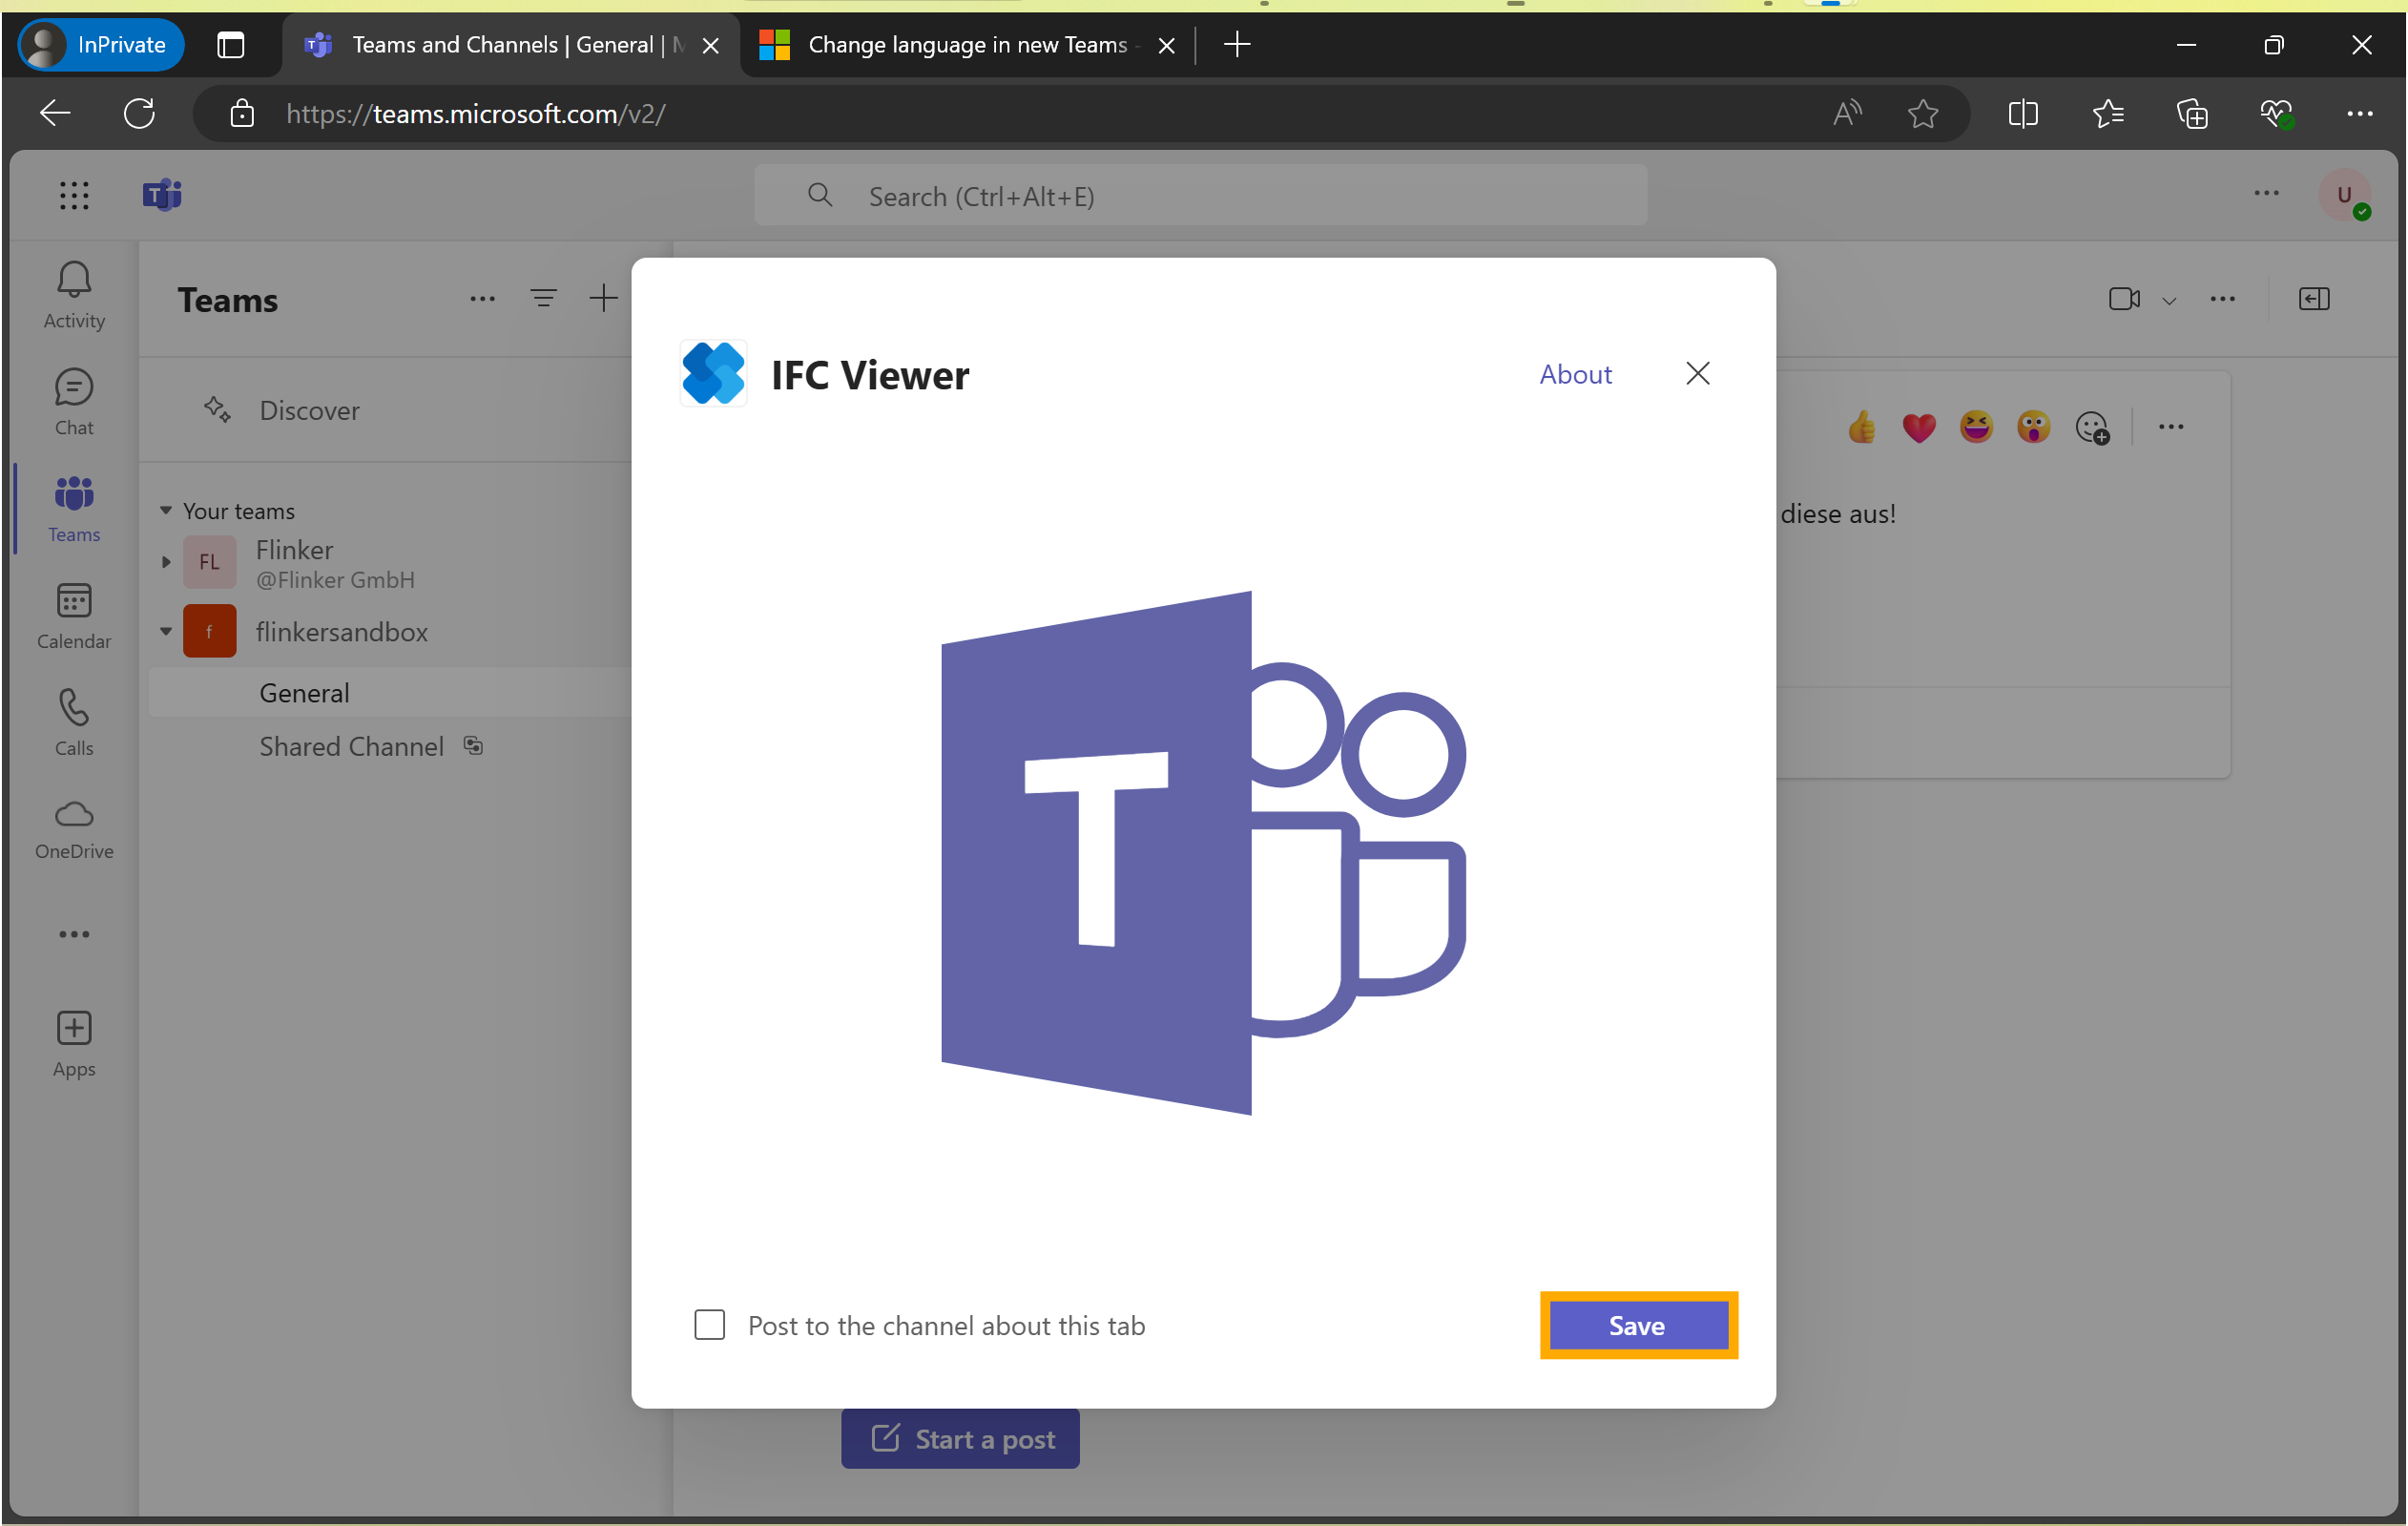The image size is (2408, 1526).
Task: Go back in the browser
Action: (x=55, y=114)
